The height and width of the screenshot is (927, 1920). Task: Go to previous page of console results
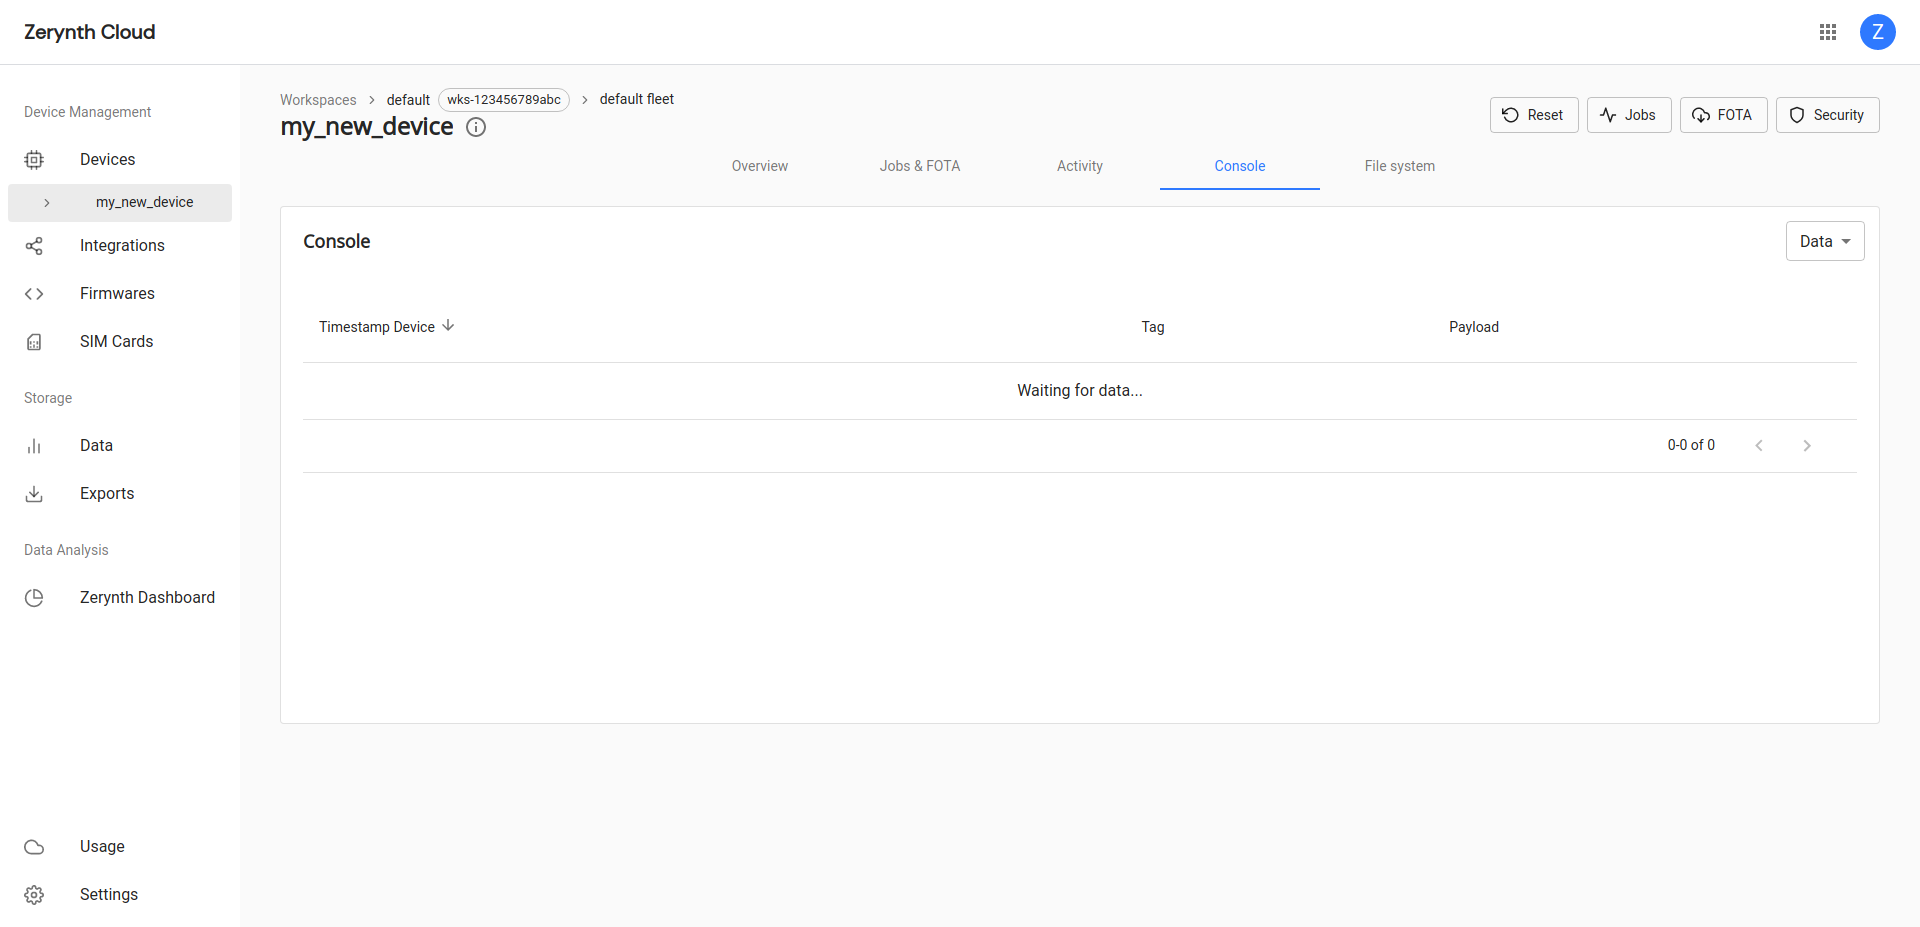tap(1759, 446)
